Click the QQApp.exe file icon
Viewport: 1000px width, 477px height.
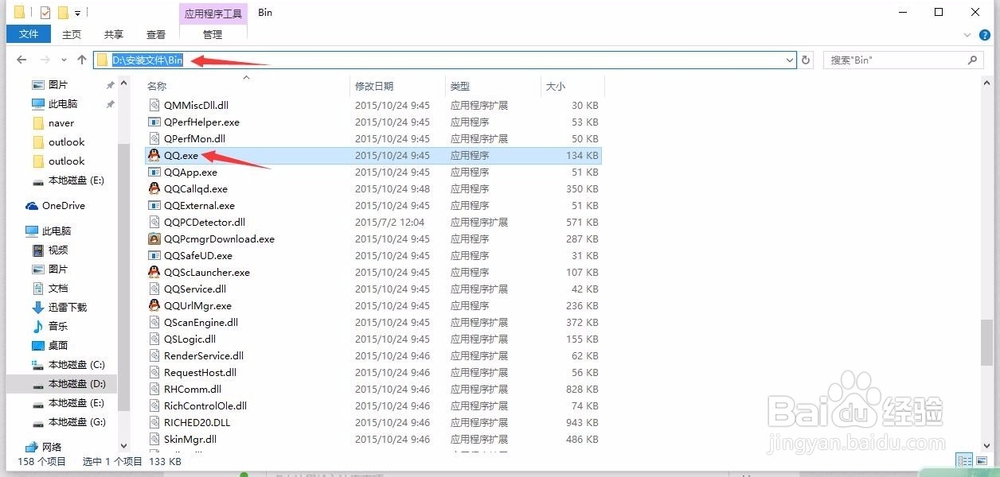click(153, 172)
